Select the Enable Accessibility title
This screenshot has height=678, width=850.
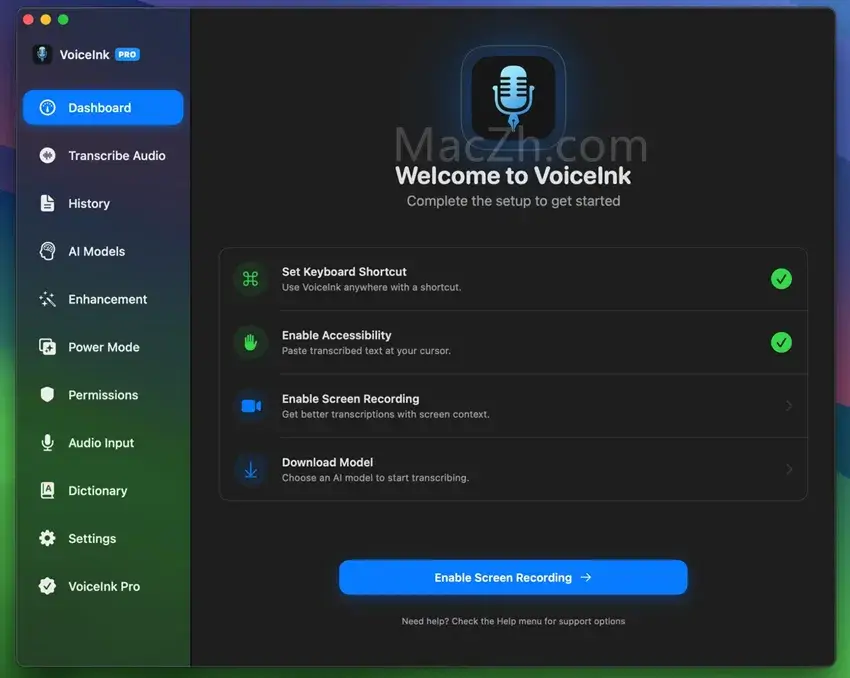tap(336, 335)
